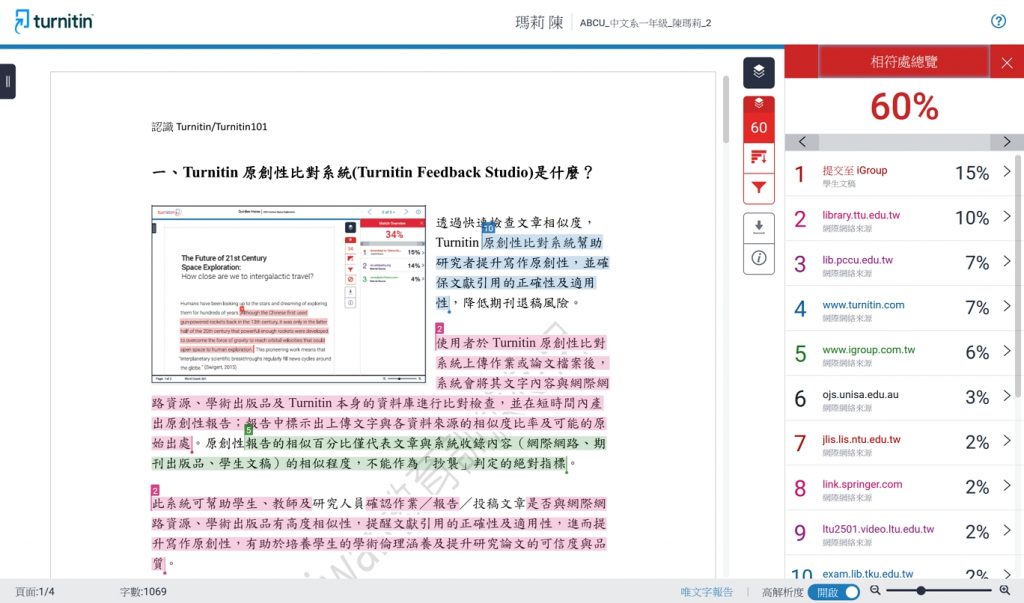Click the assignment title ABCU_中文系一年級_陳瑪莉_2
This screenshot has height=603, width=1024.
pos(645,23)
